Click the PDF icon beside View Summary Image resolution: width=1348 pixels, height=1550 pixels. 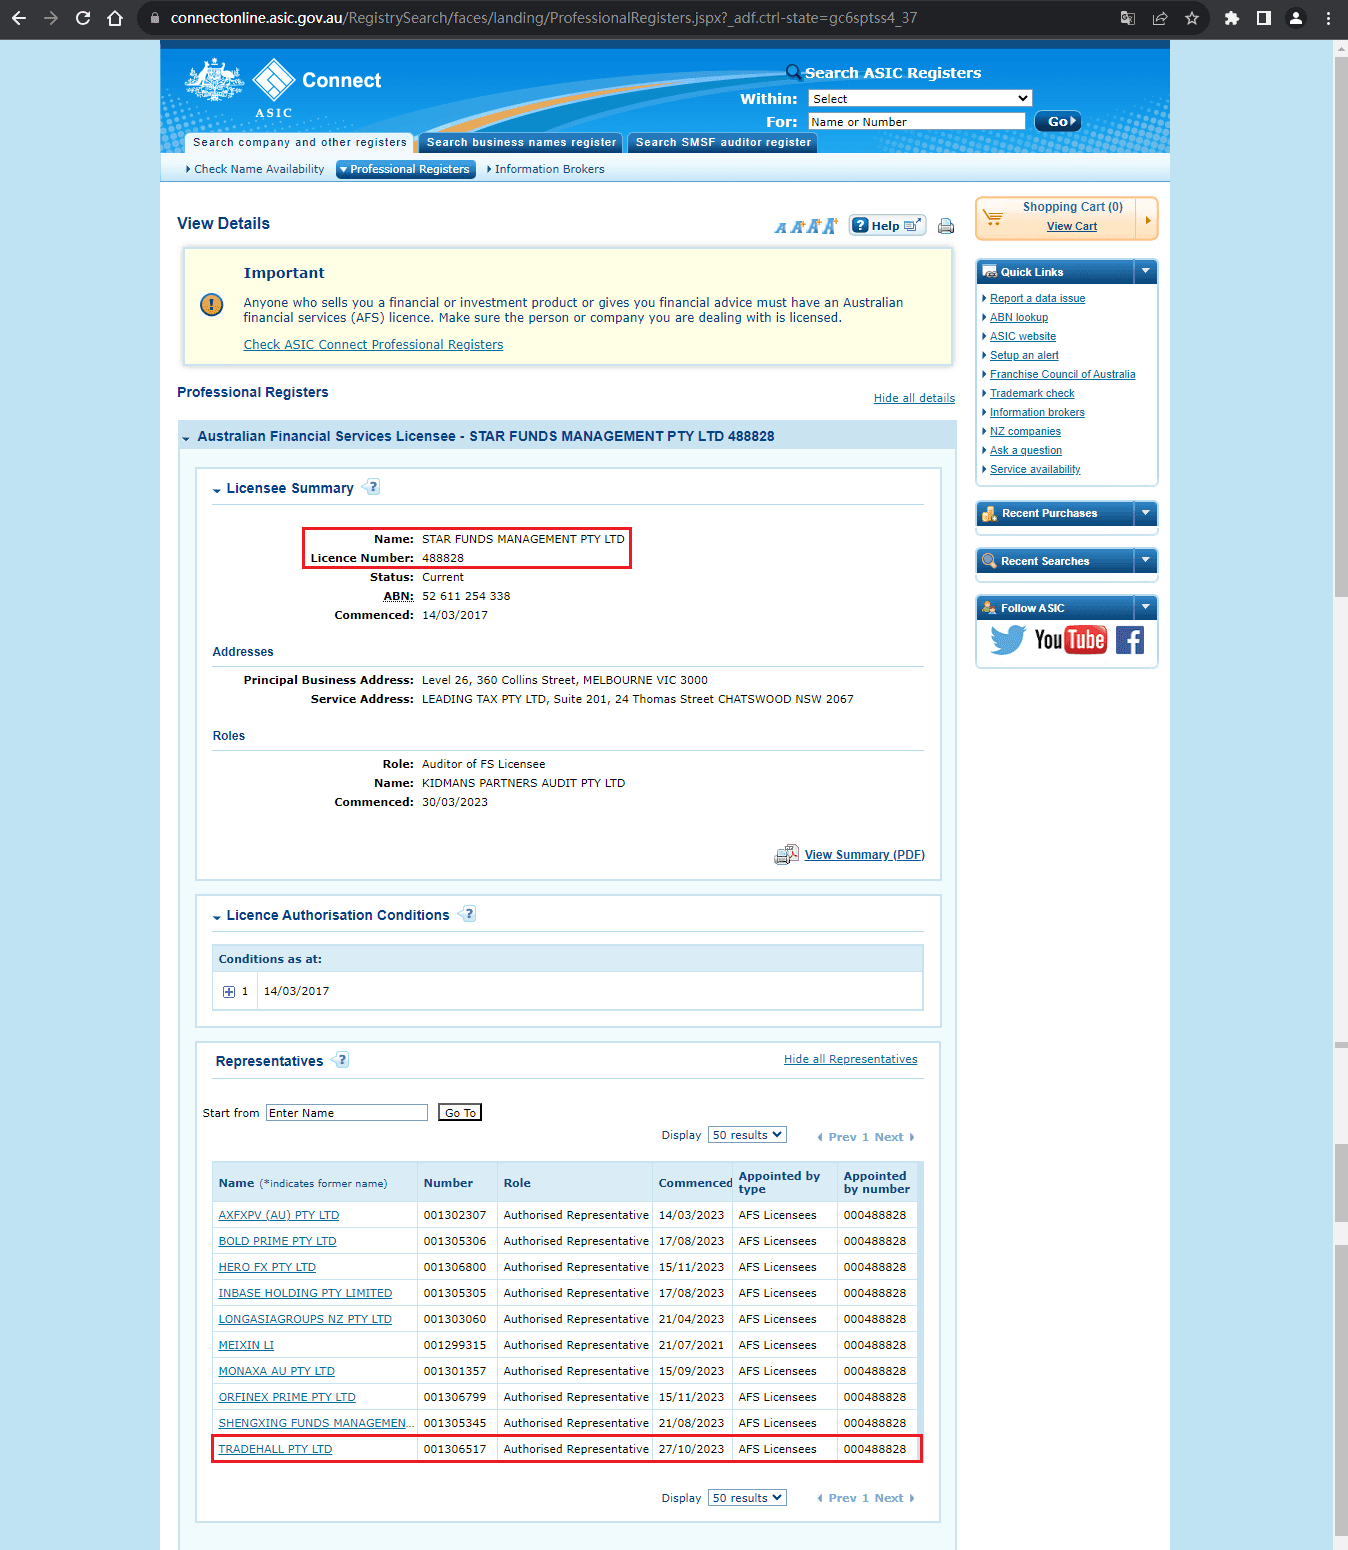click(x=787, y=854)
